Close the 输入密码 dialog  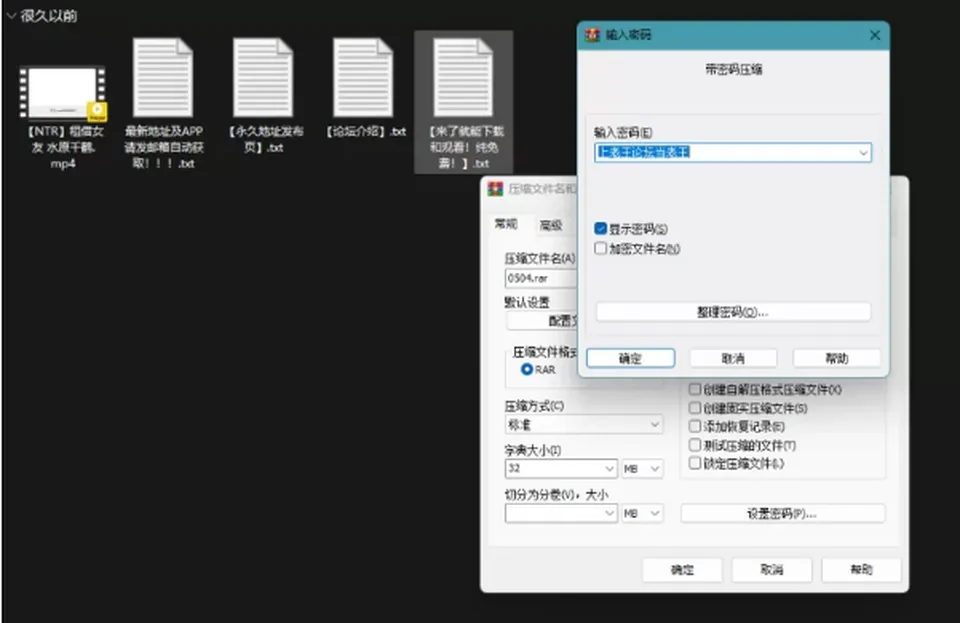click(x=875, y=35)
